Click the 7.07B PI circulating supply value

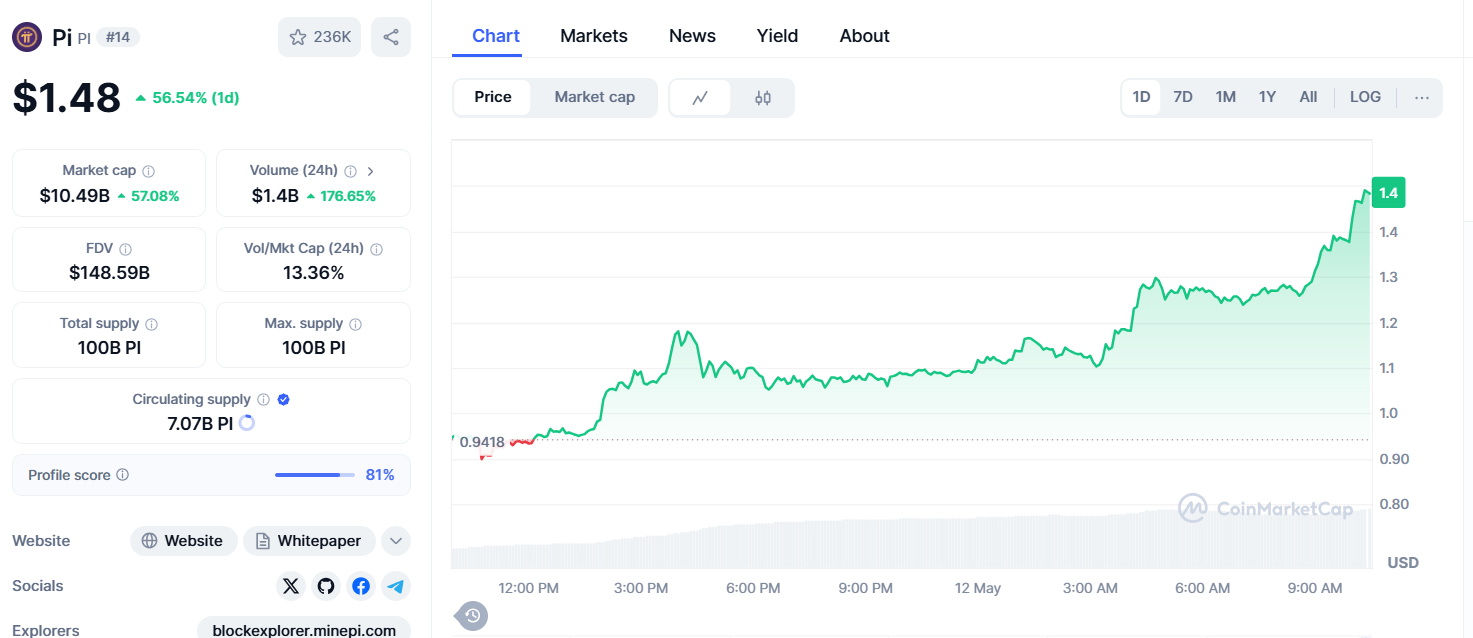[200, 423]
